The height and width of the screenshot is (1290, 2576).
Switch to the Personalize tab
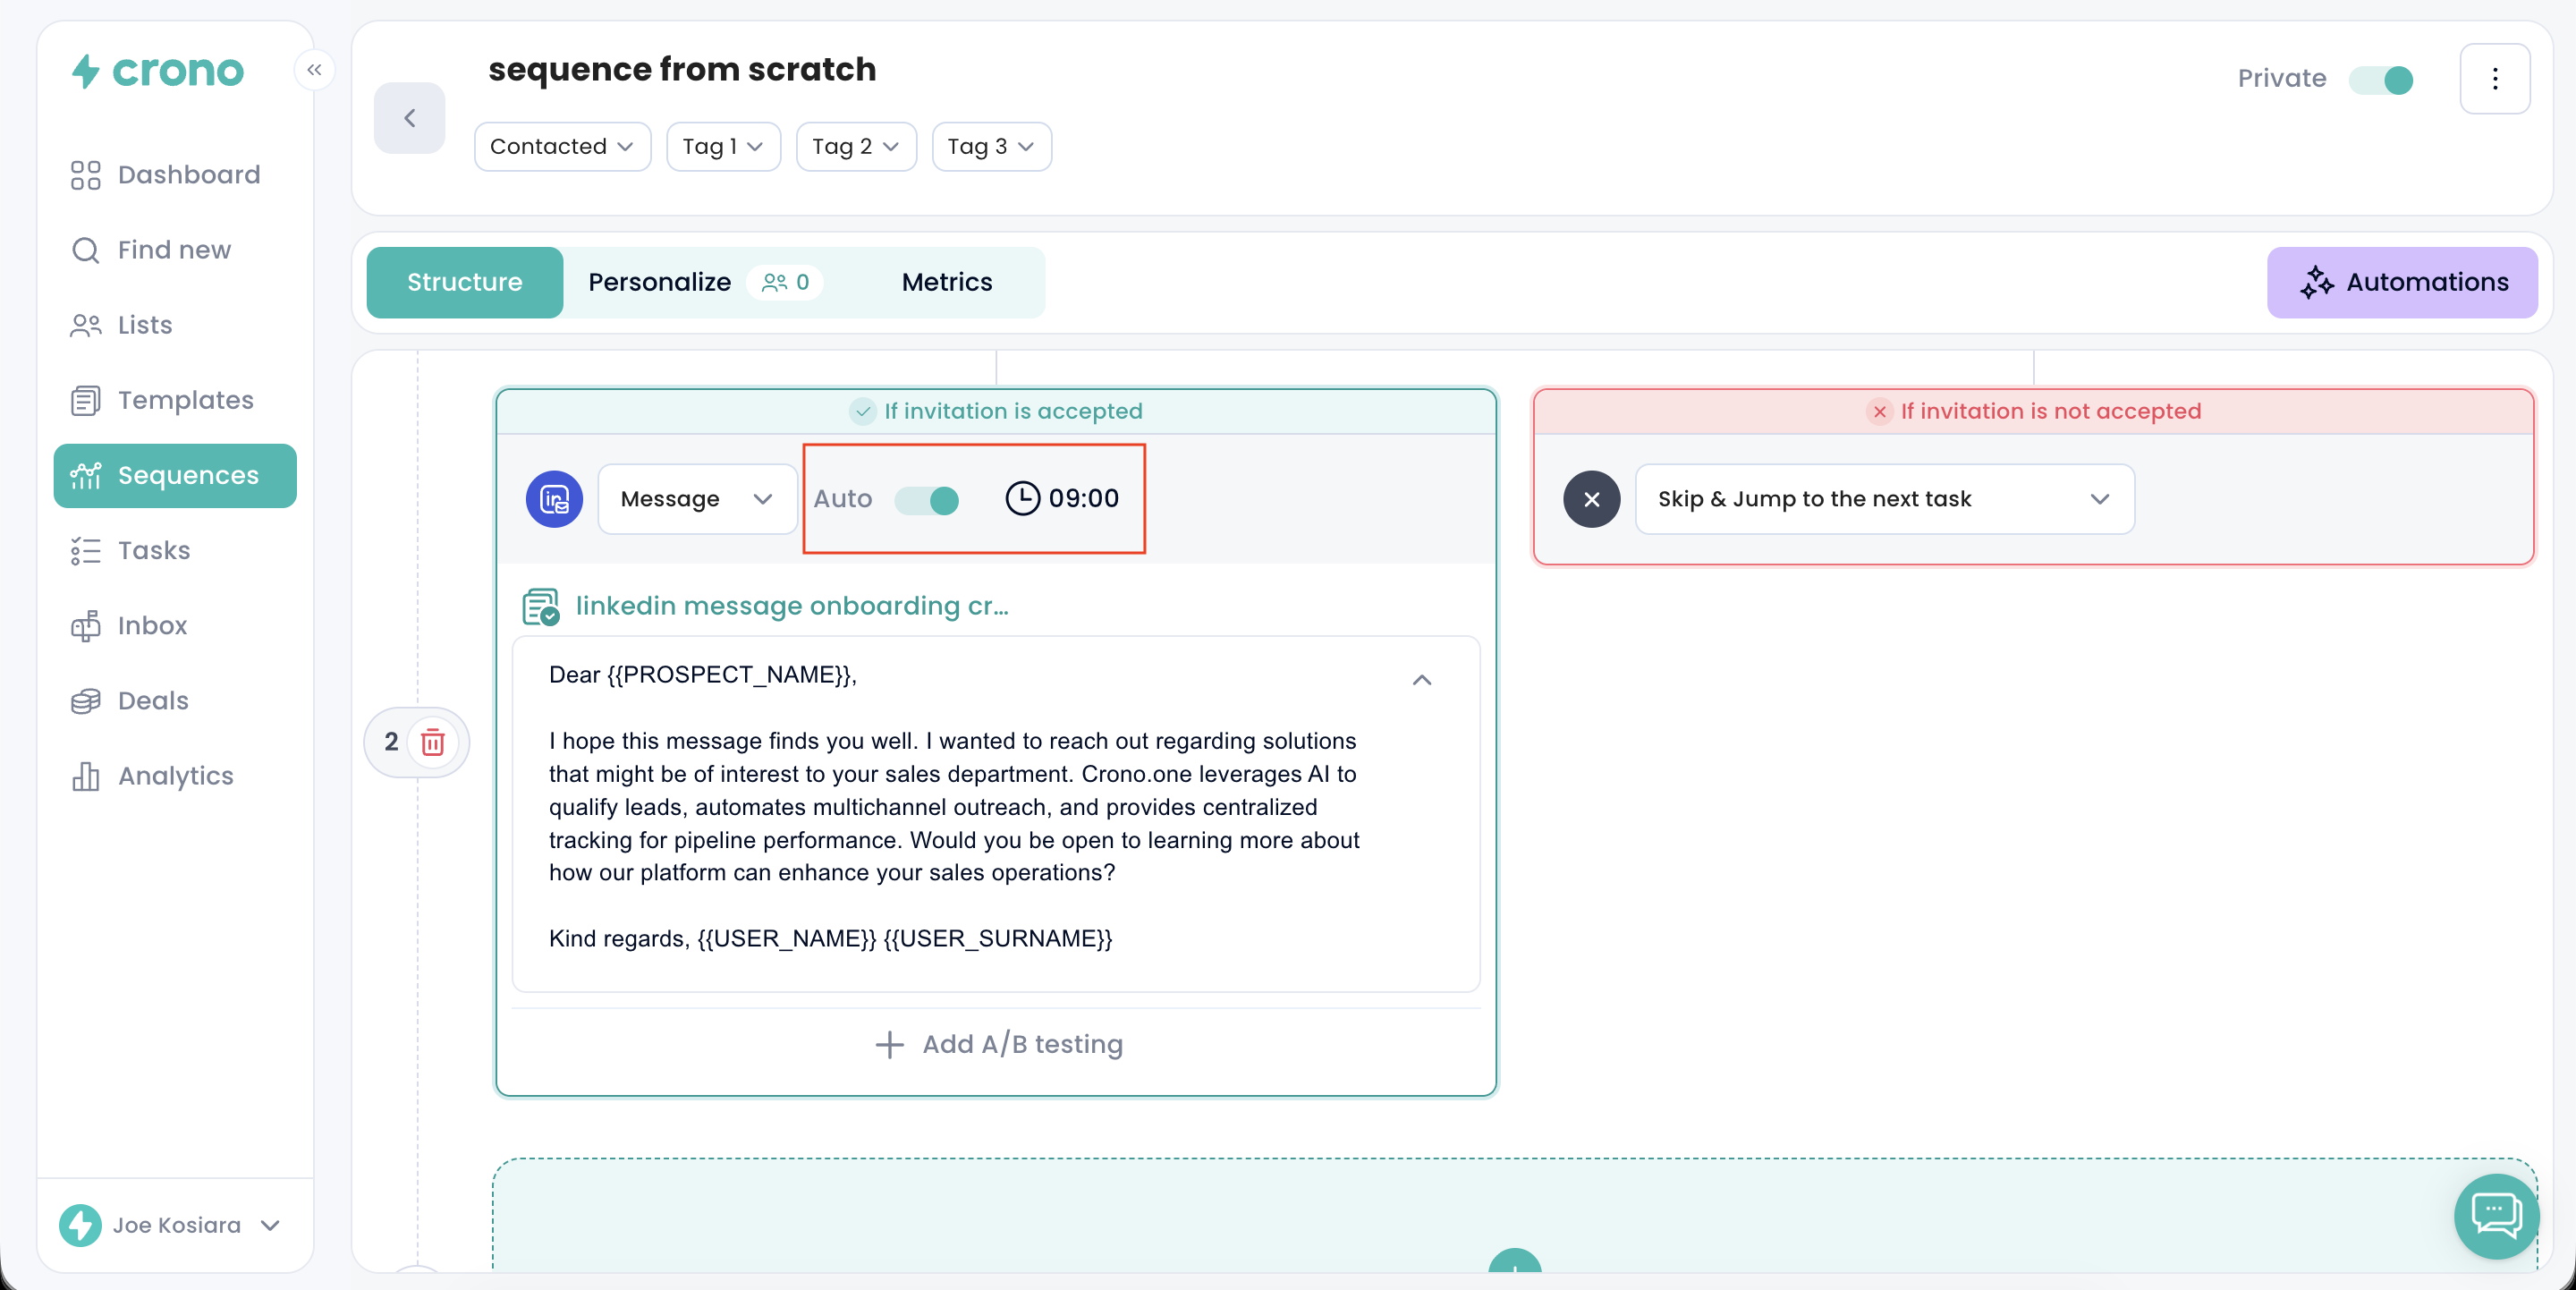coord(659,282)
